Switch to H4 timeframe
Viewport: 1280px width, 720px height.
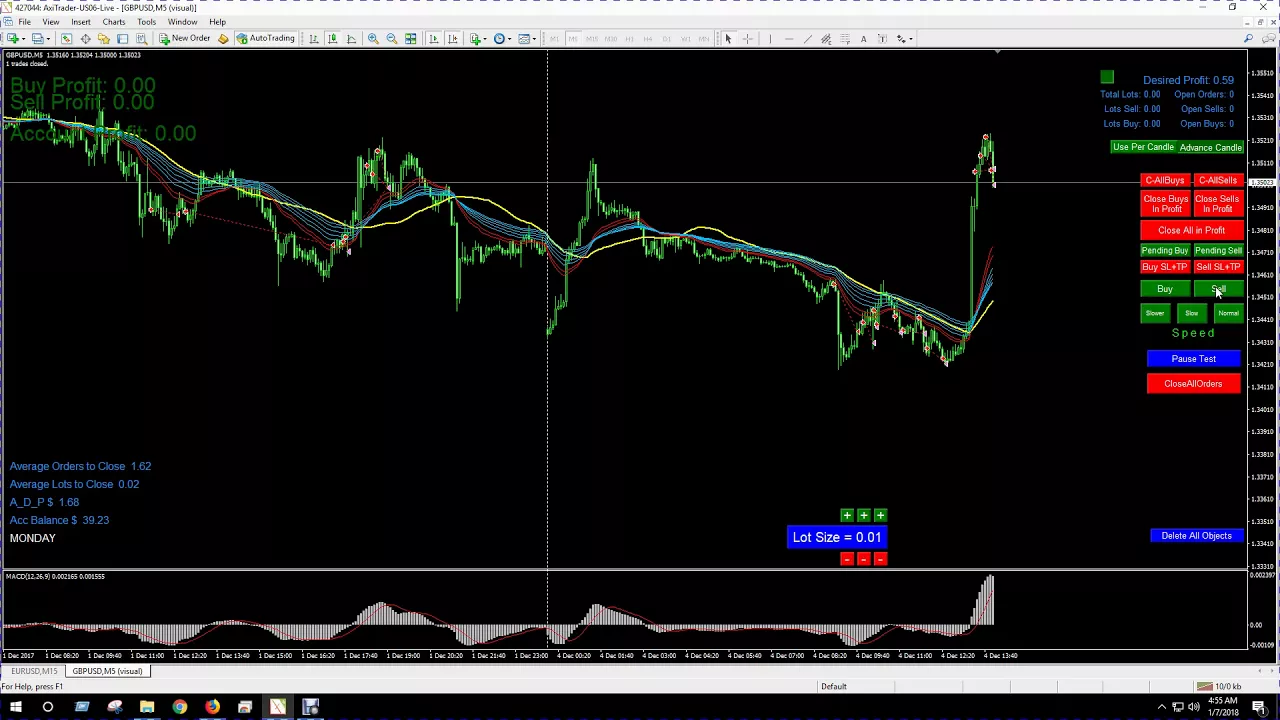coord(648,39)
